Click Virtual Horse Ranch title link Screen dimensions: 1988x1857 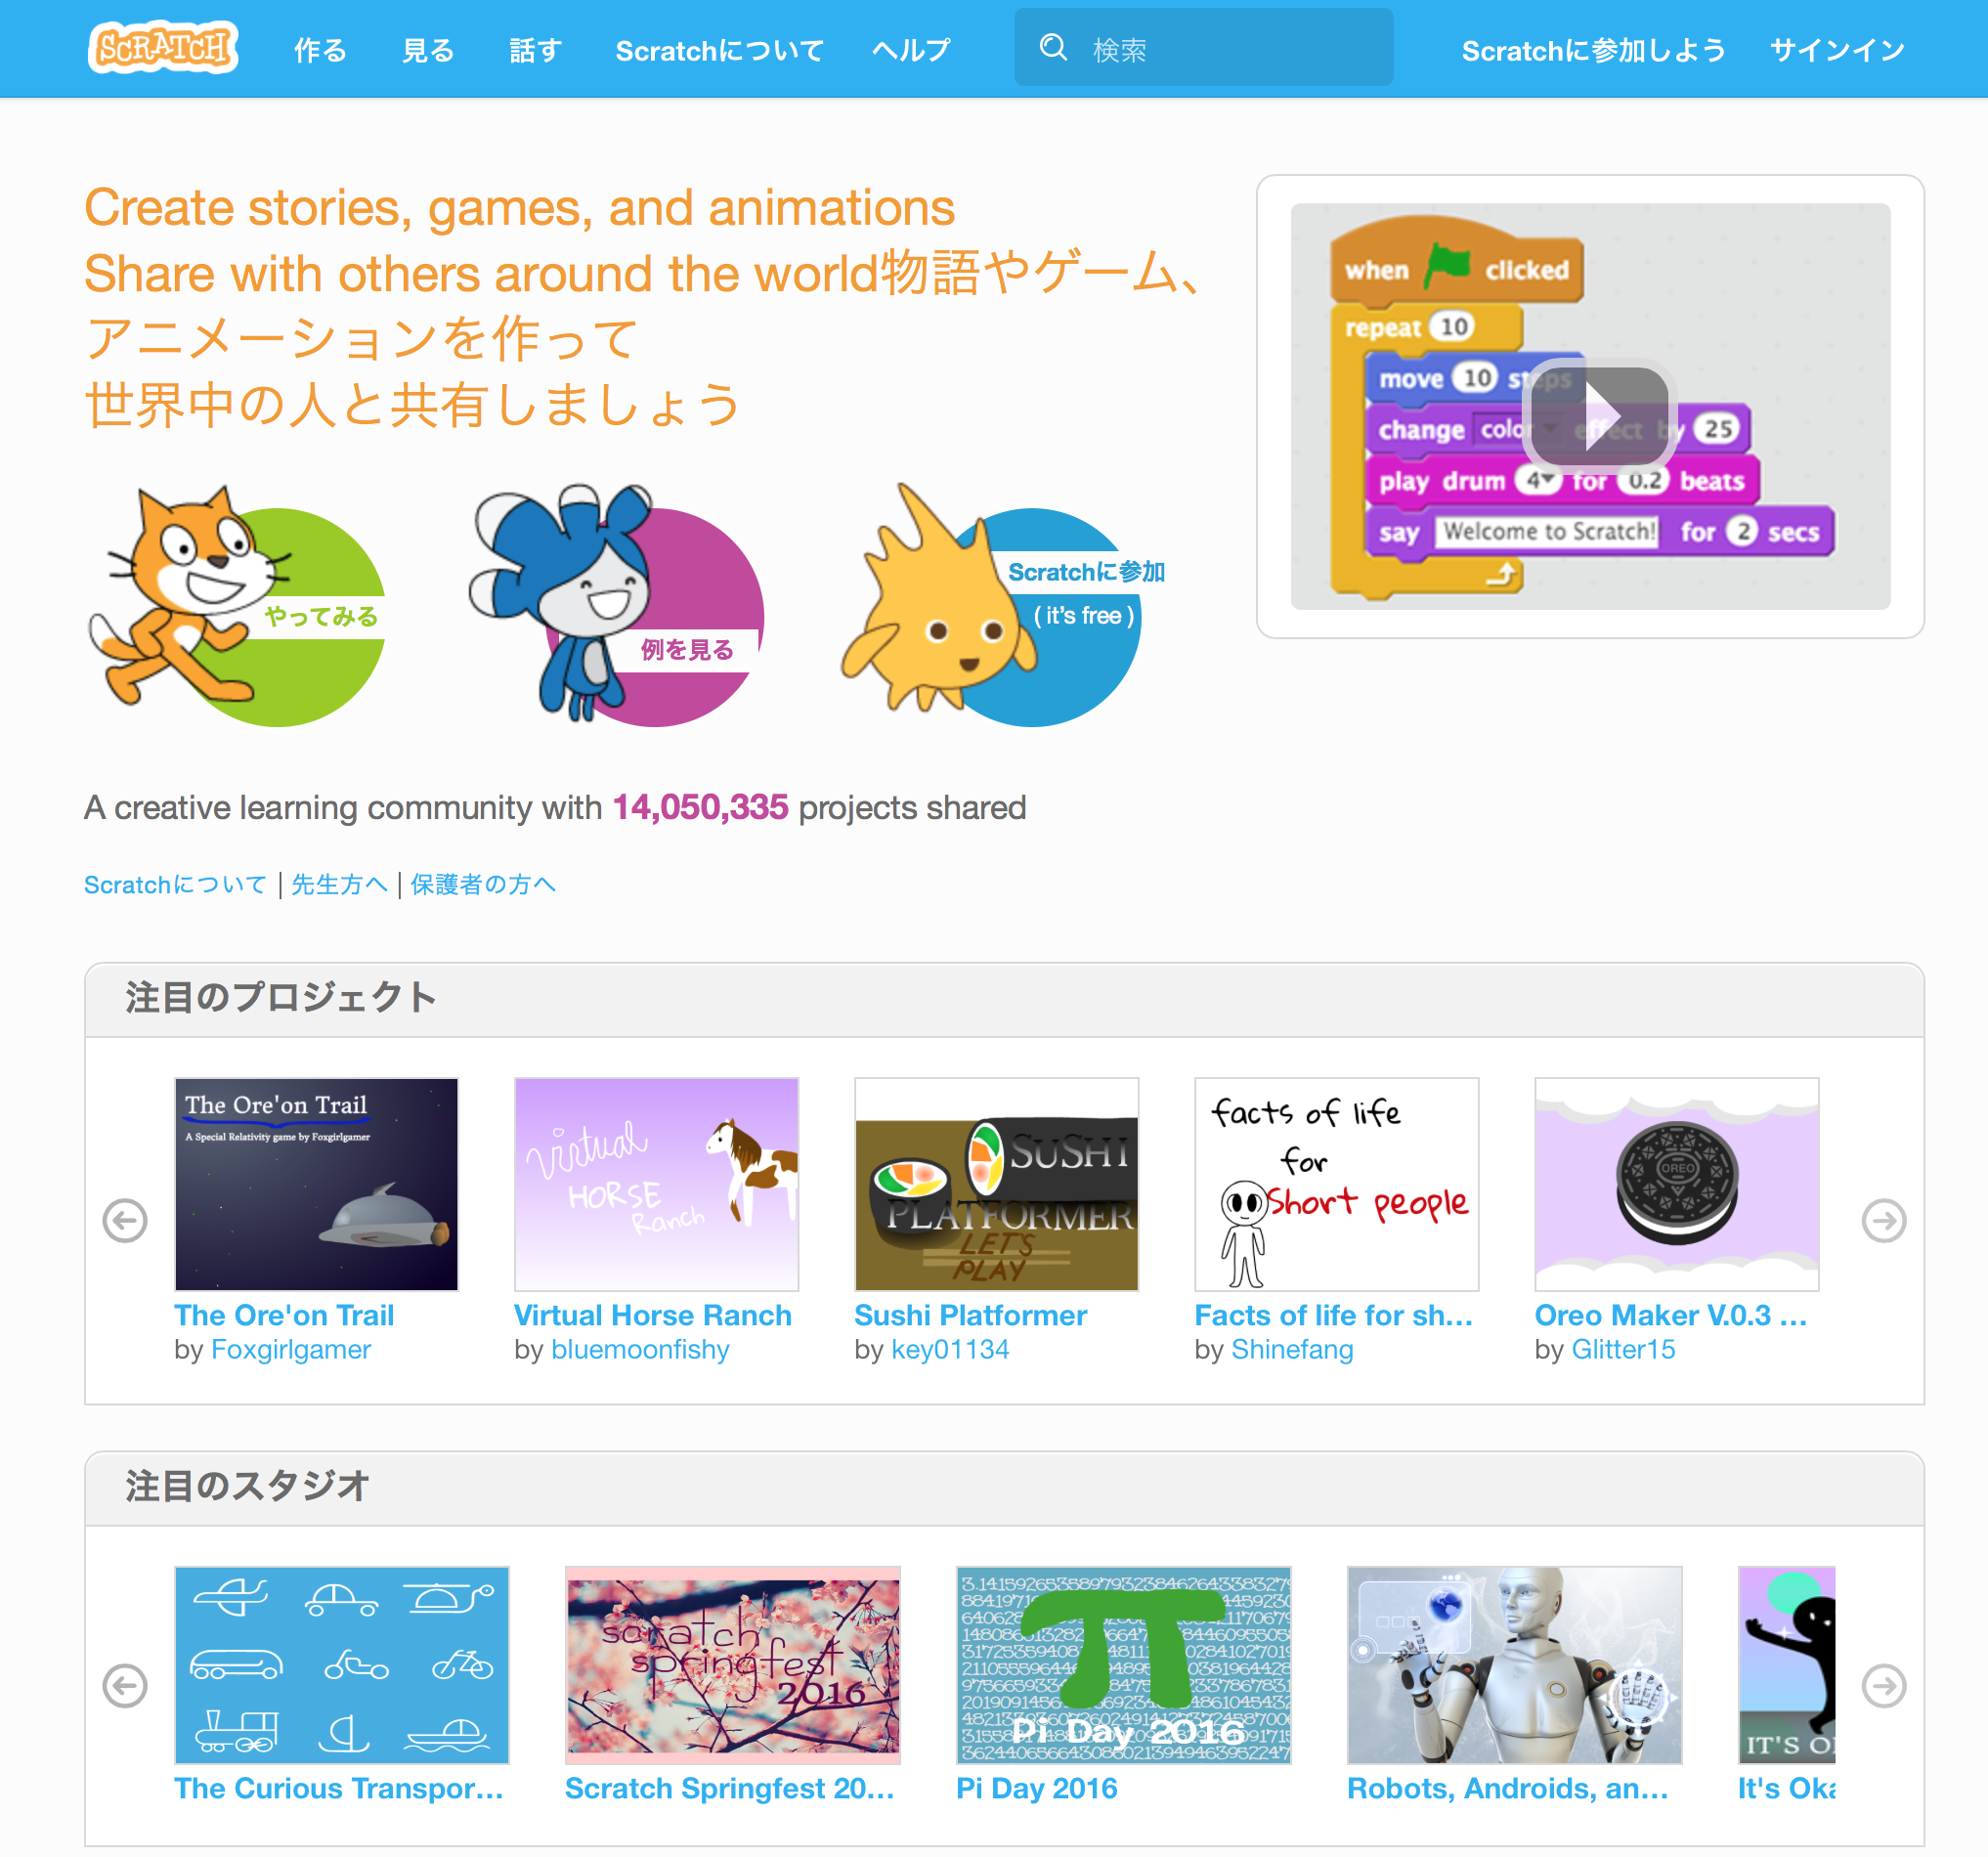coord(653,1315)
